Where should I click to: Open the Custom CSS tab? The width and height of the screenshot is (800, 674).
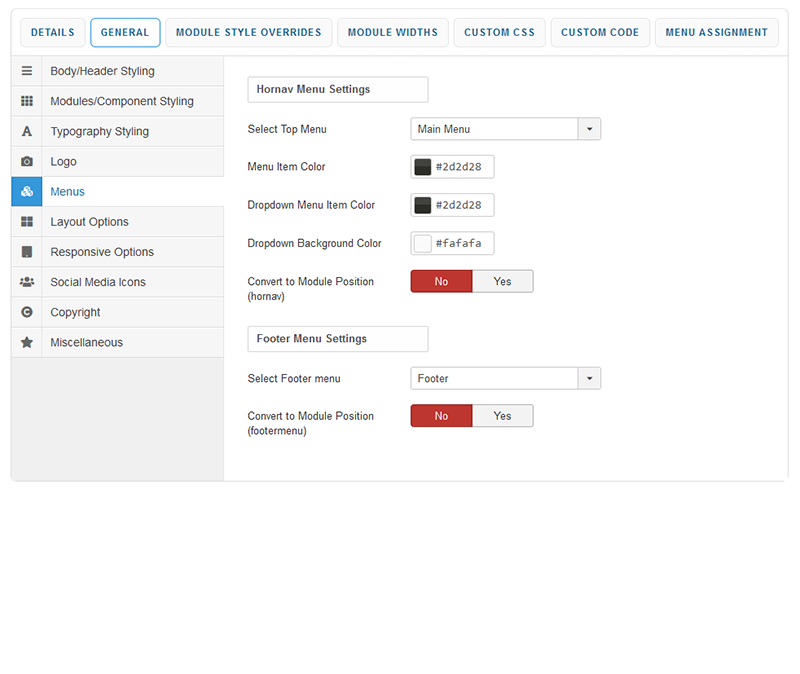(499, 32)
